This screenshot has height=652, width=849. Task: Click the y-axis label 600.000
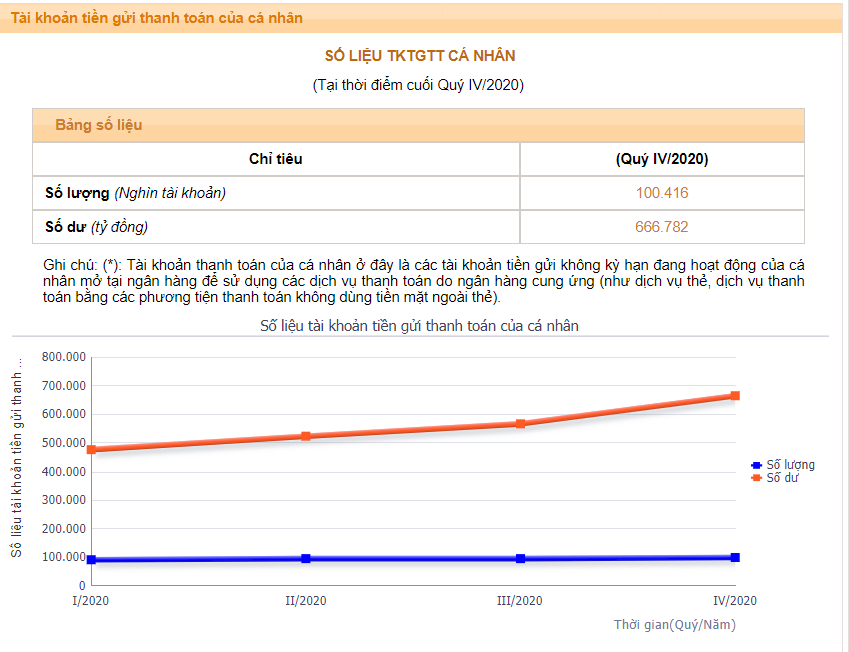64,414
